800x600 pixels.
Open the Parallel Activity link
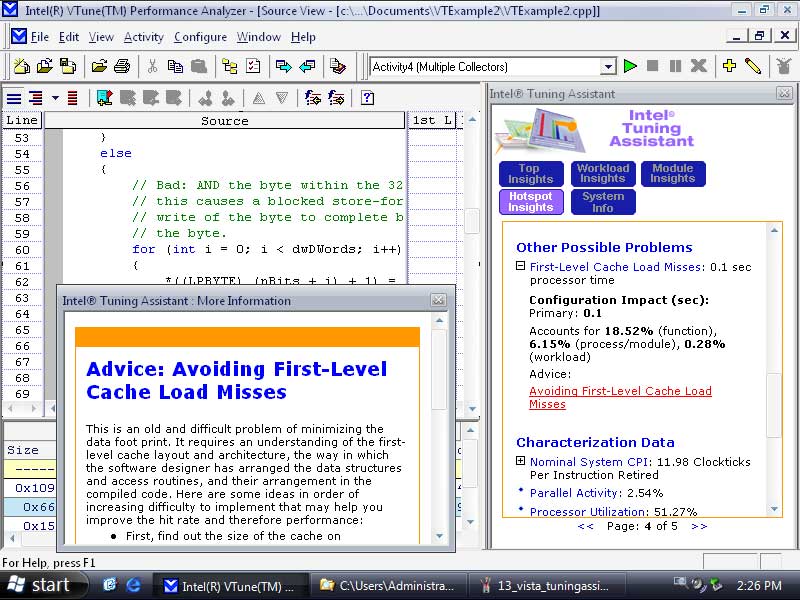point(573,493)
